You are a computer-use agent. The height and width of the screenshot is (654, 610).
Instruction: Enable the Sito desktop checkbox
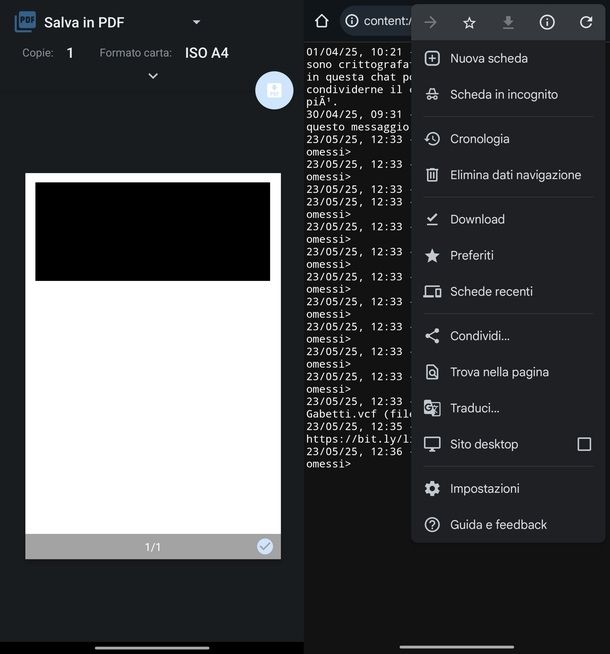pos(584,444)
